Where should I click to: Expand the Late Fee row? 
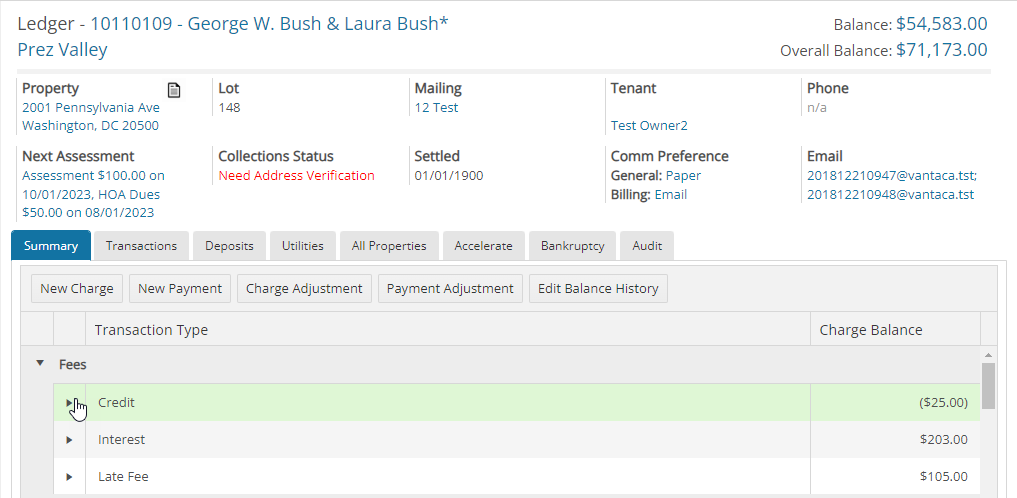[x=69, y=477]
